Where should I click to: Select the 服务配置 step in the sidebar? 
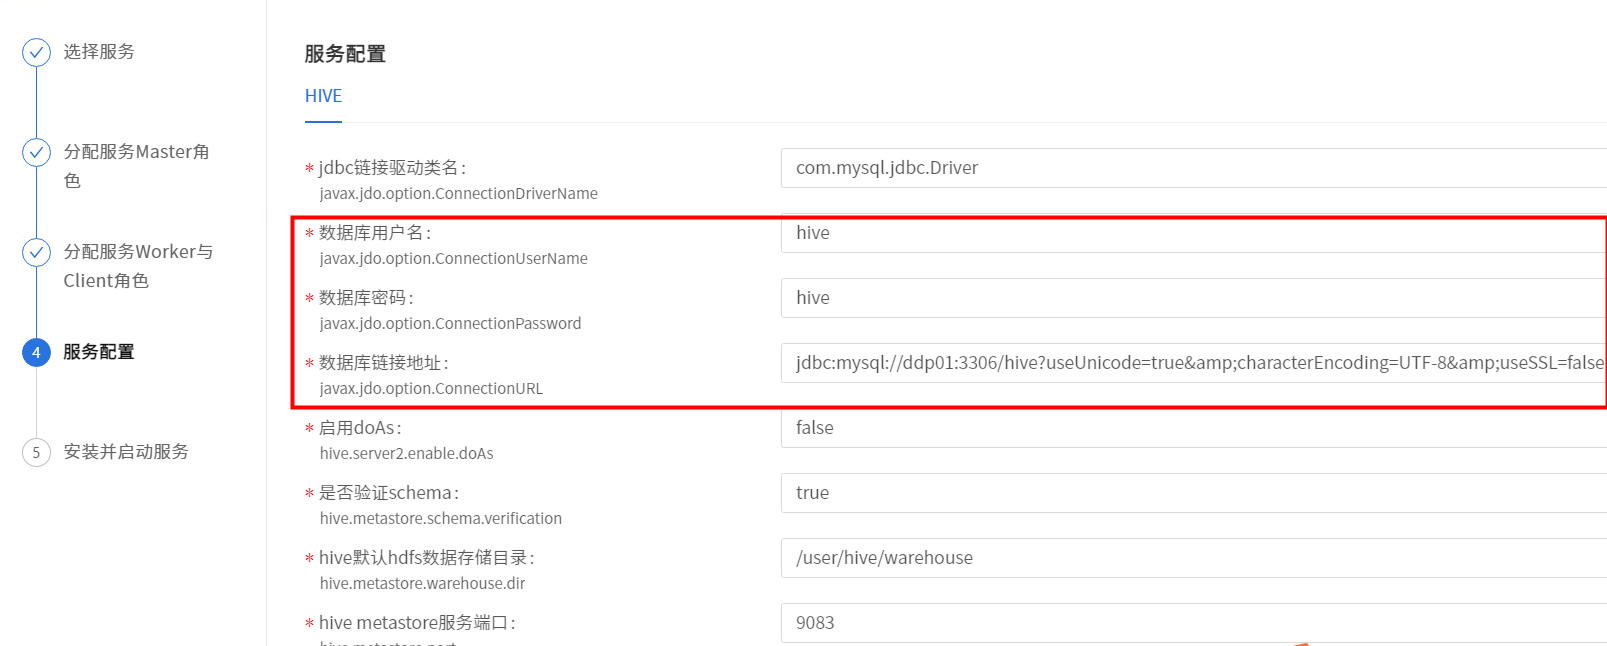[x=99, y=352]
